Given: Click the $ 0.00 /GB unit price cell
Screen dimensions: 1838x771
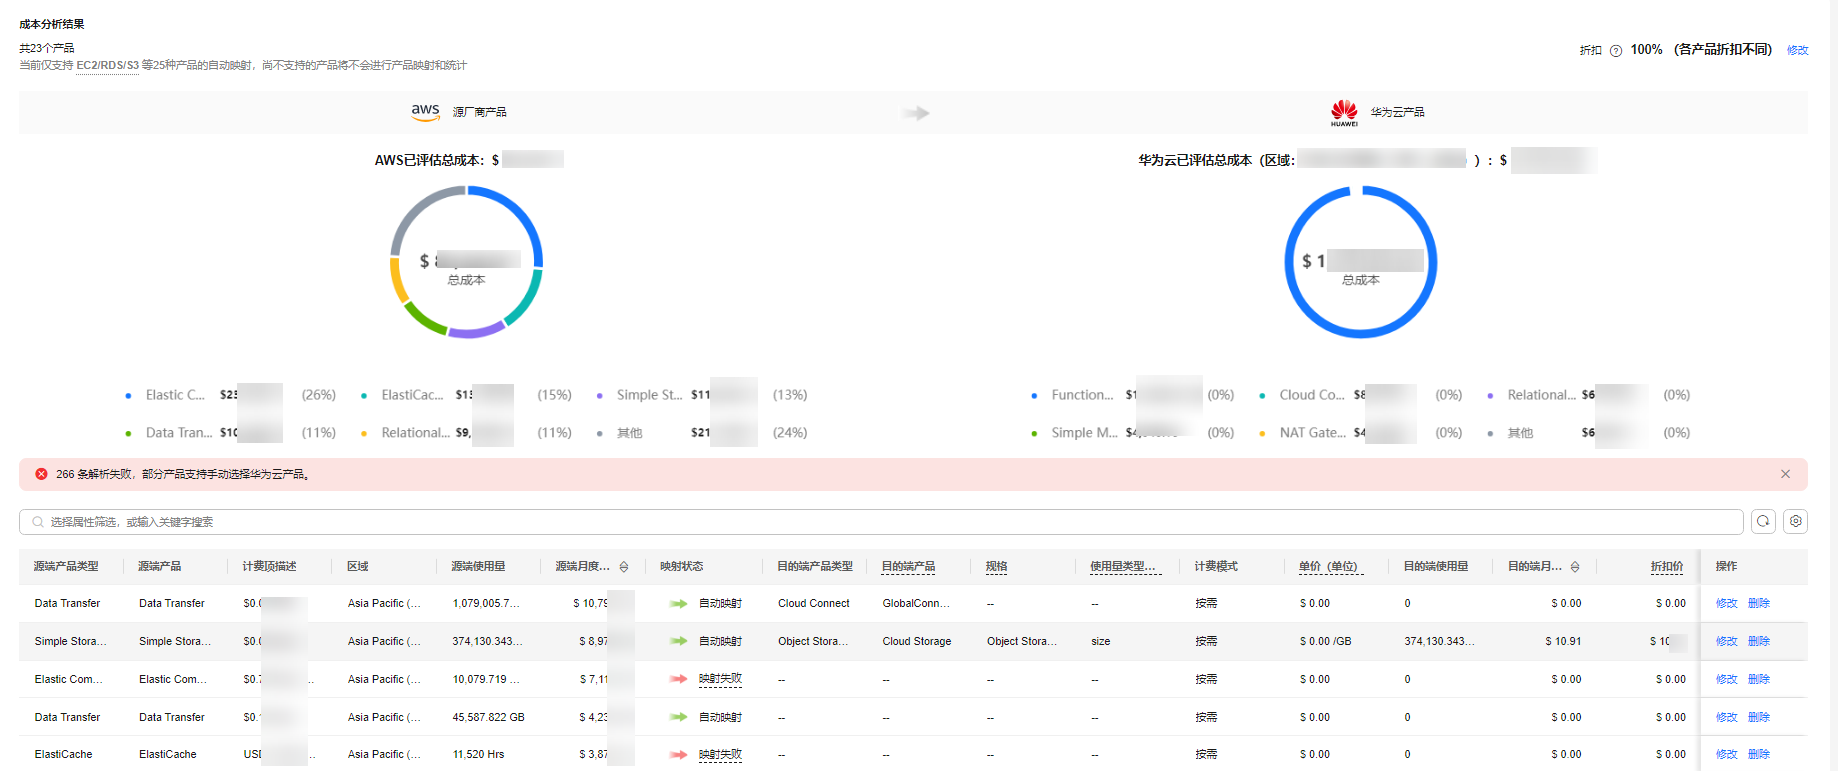Looking at the screenshot, I should [x=1325, y=641].
